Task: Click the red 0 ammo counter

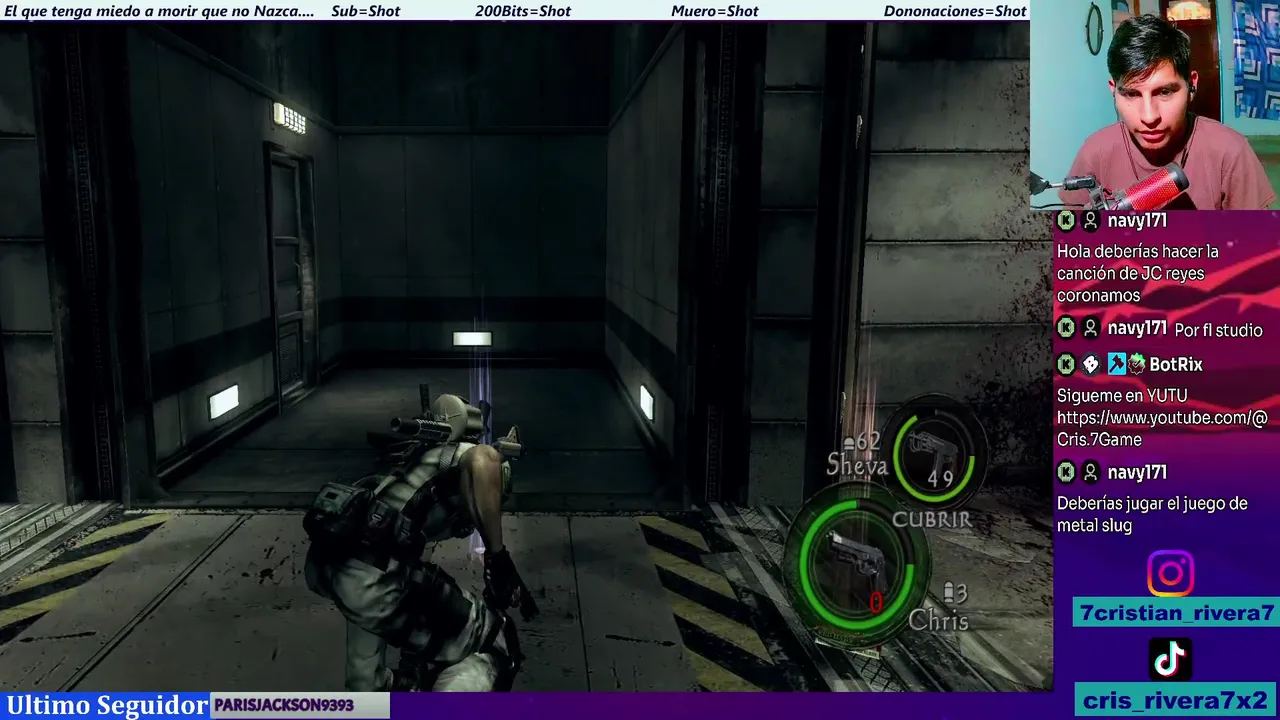Action: click(876, 602)
